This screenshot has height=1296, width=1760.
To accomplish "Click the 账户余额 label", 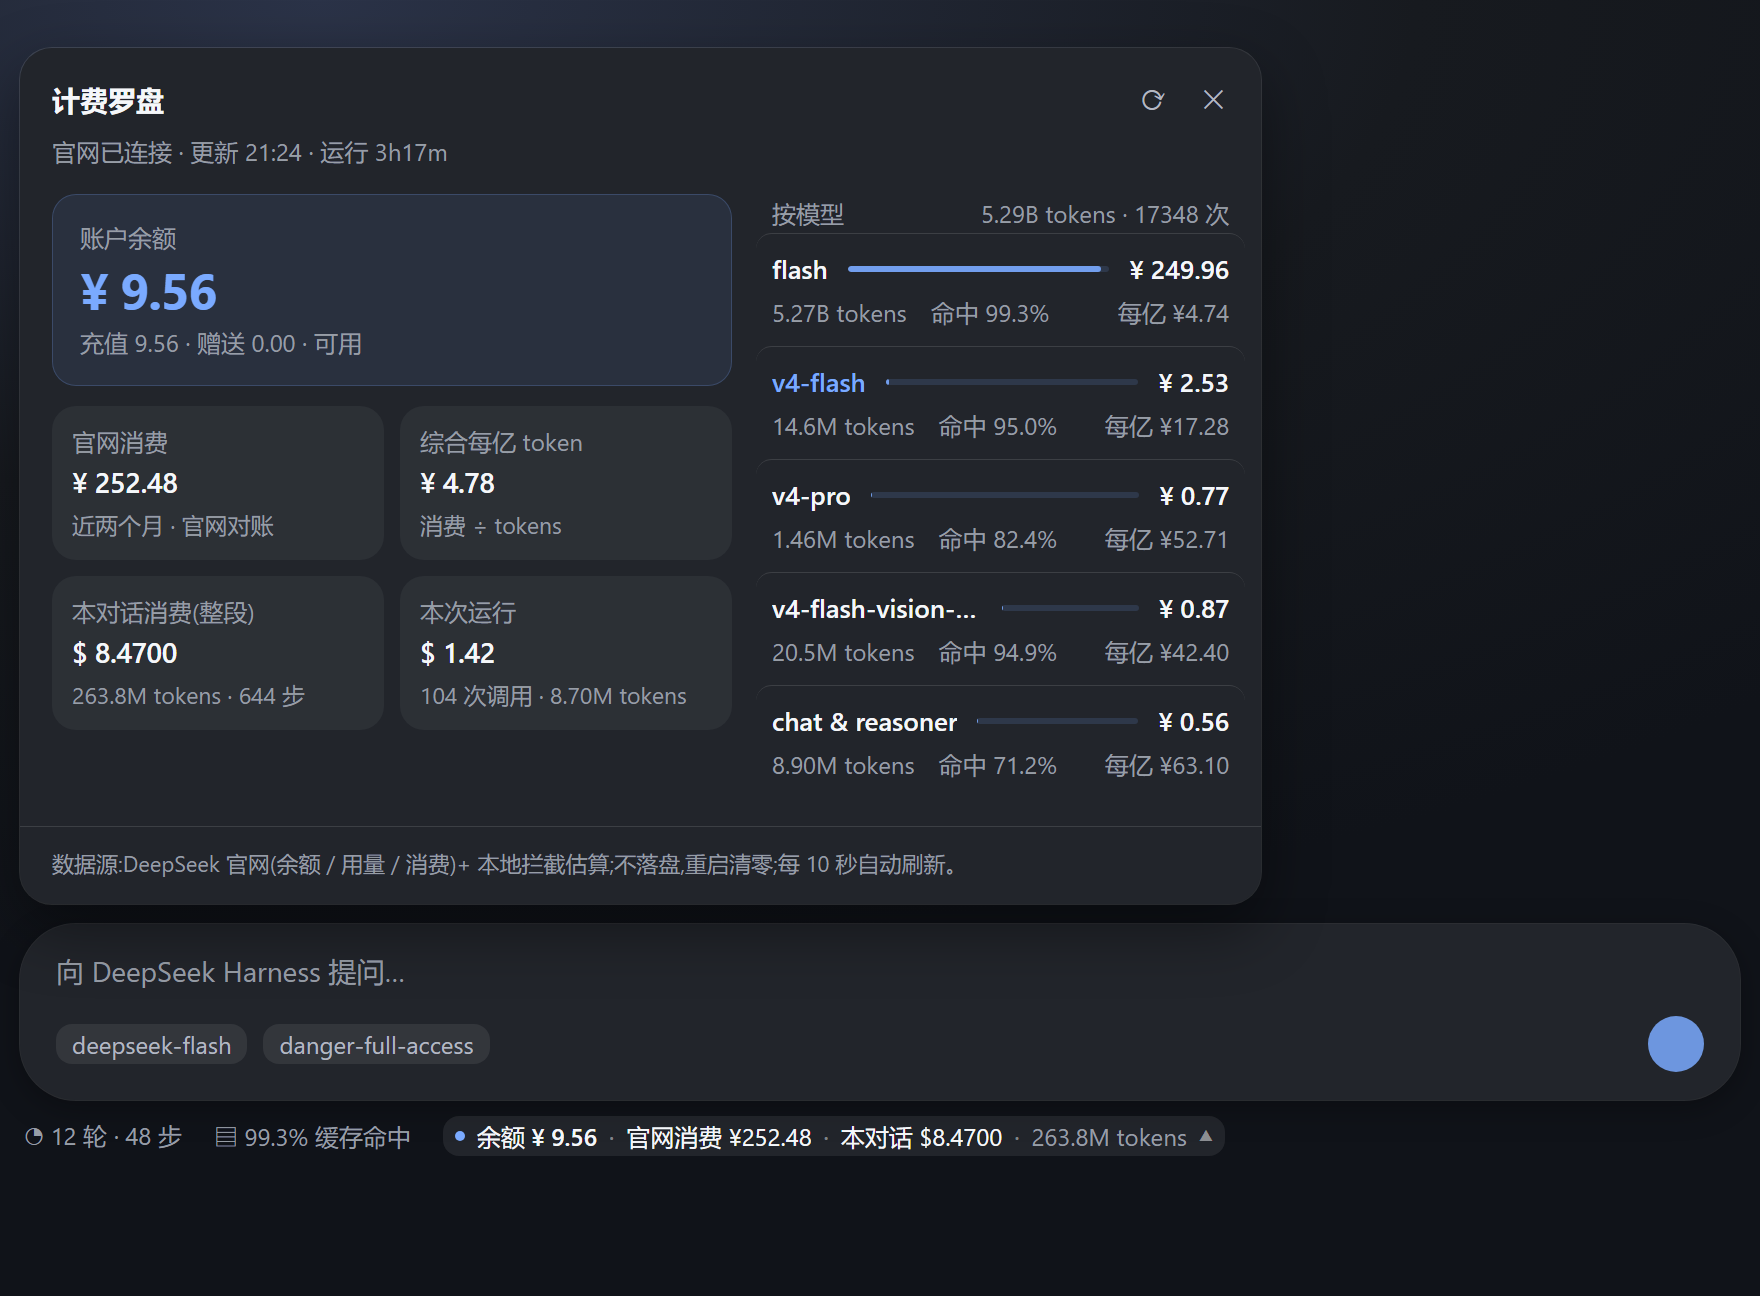I will tap(128, 239).
